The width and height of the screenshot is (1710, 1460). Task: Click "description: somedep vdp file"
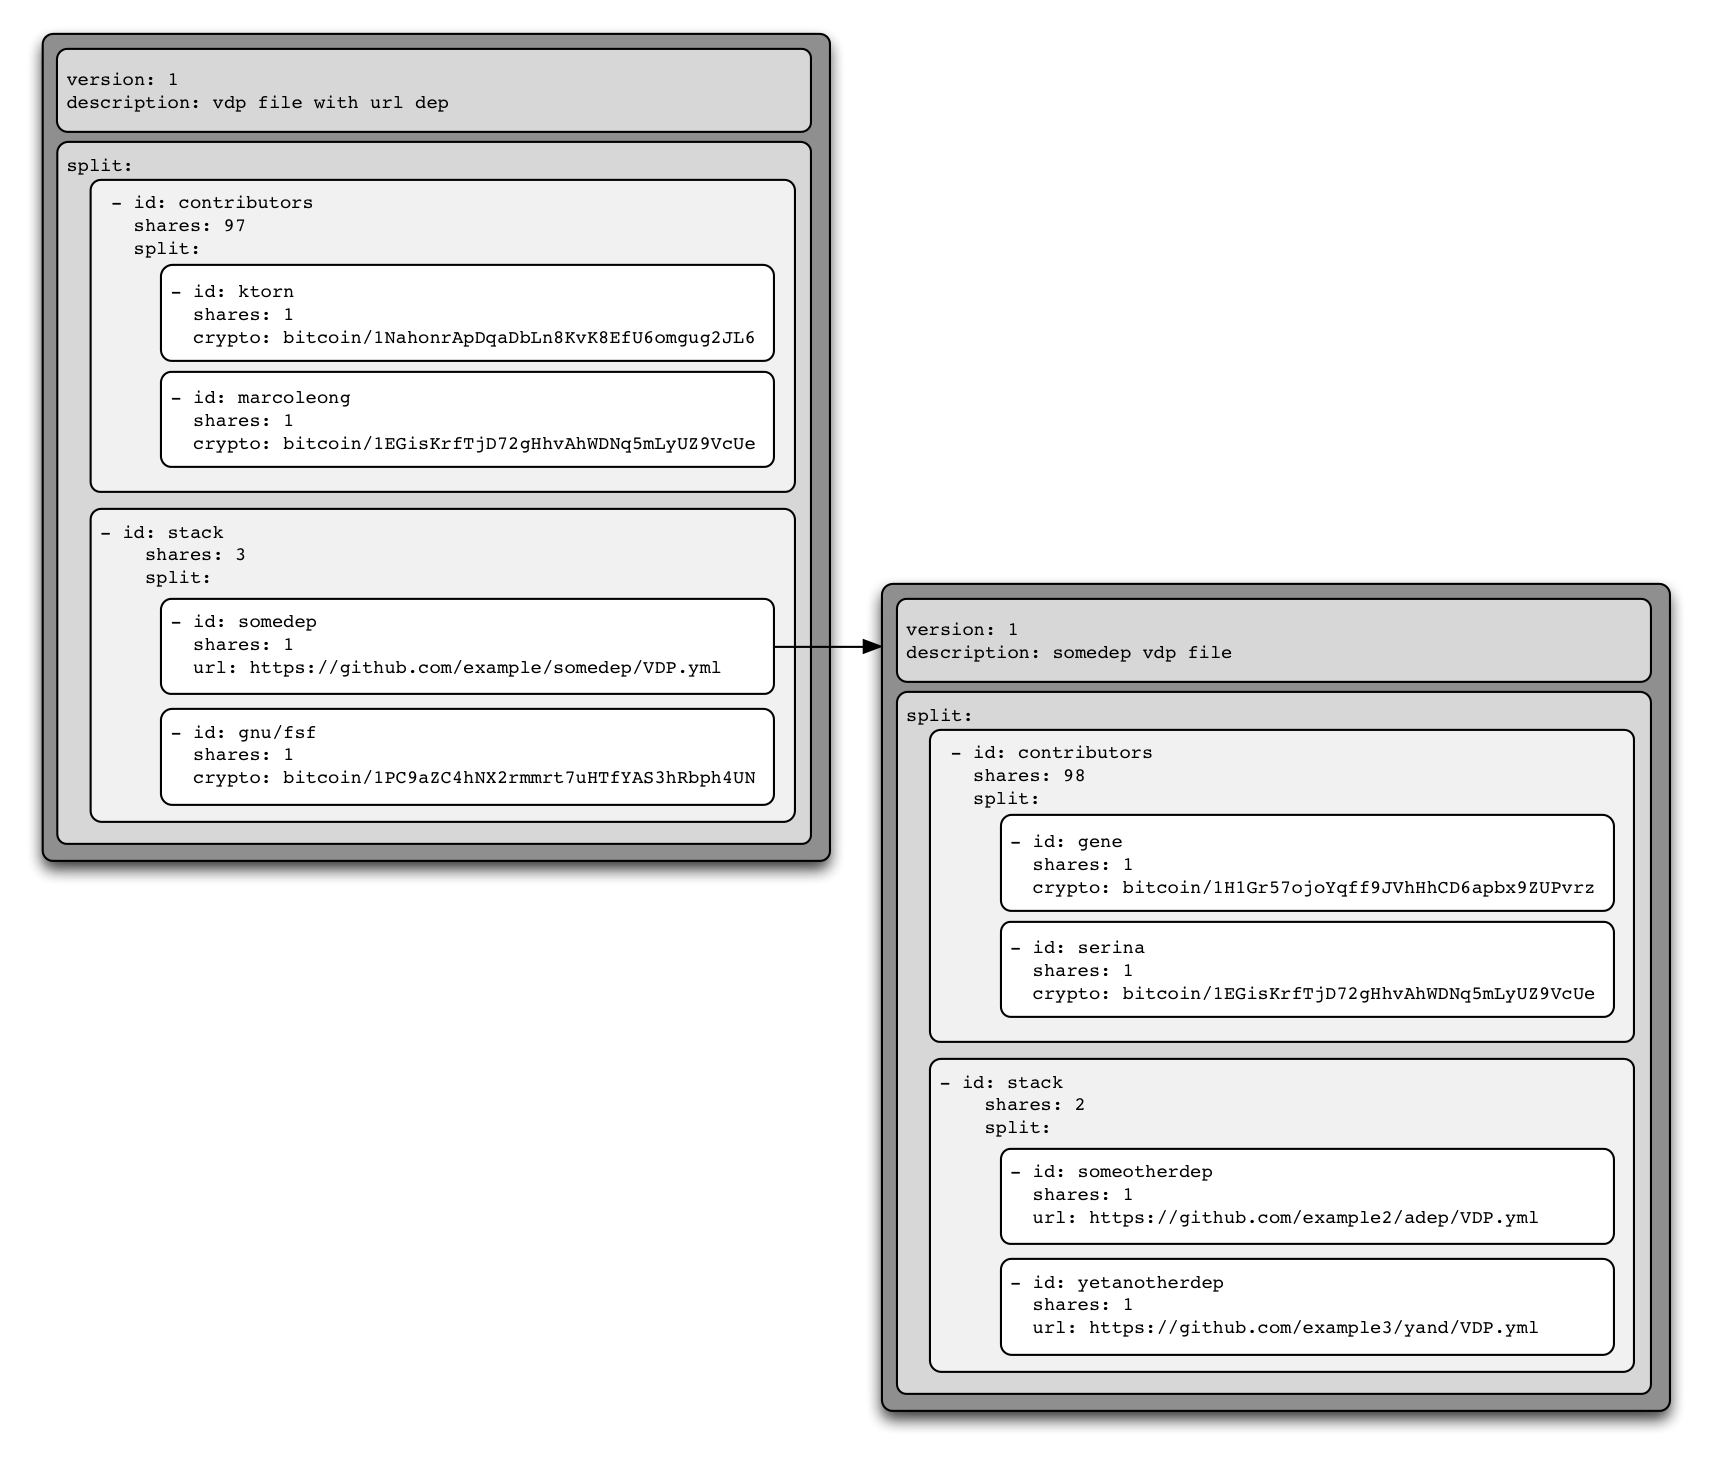click(1068, 652)
